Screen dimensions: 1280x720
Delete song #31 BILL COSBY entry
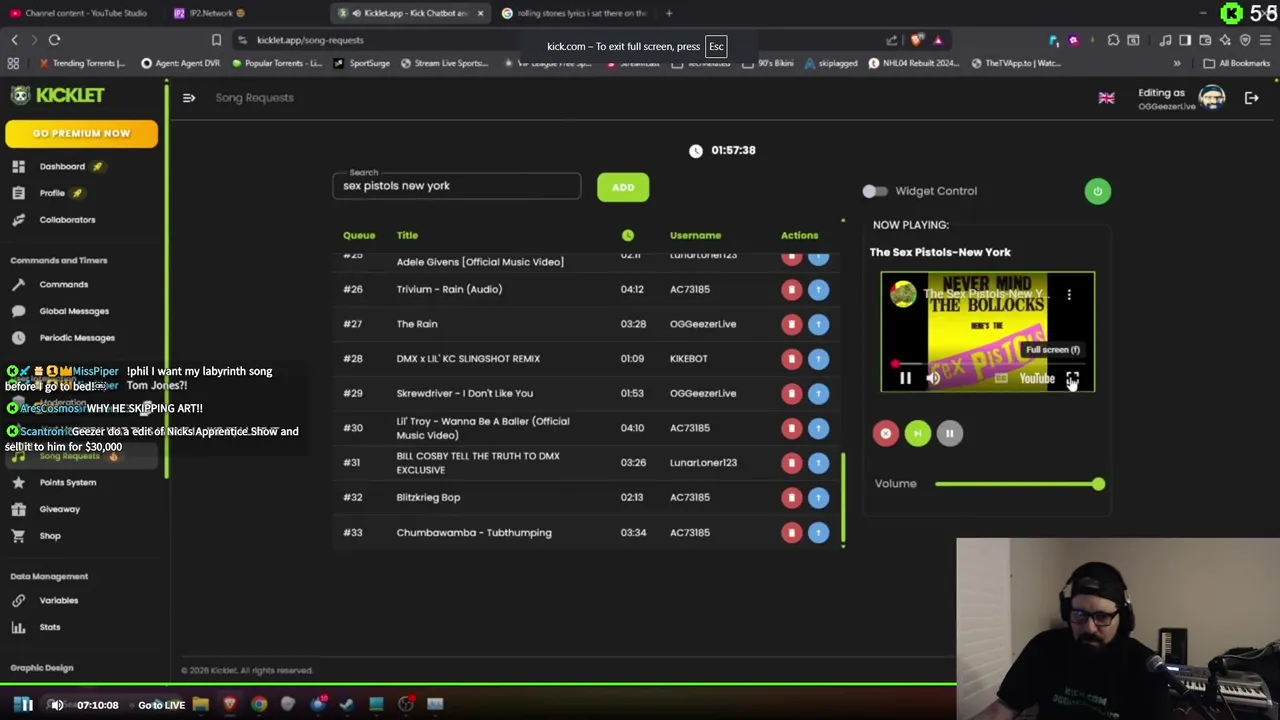(x=791, y=462)
